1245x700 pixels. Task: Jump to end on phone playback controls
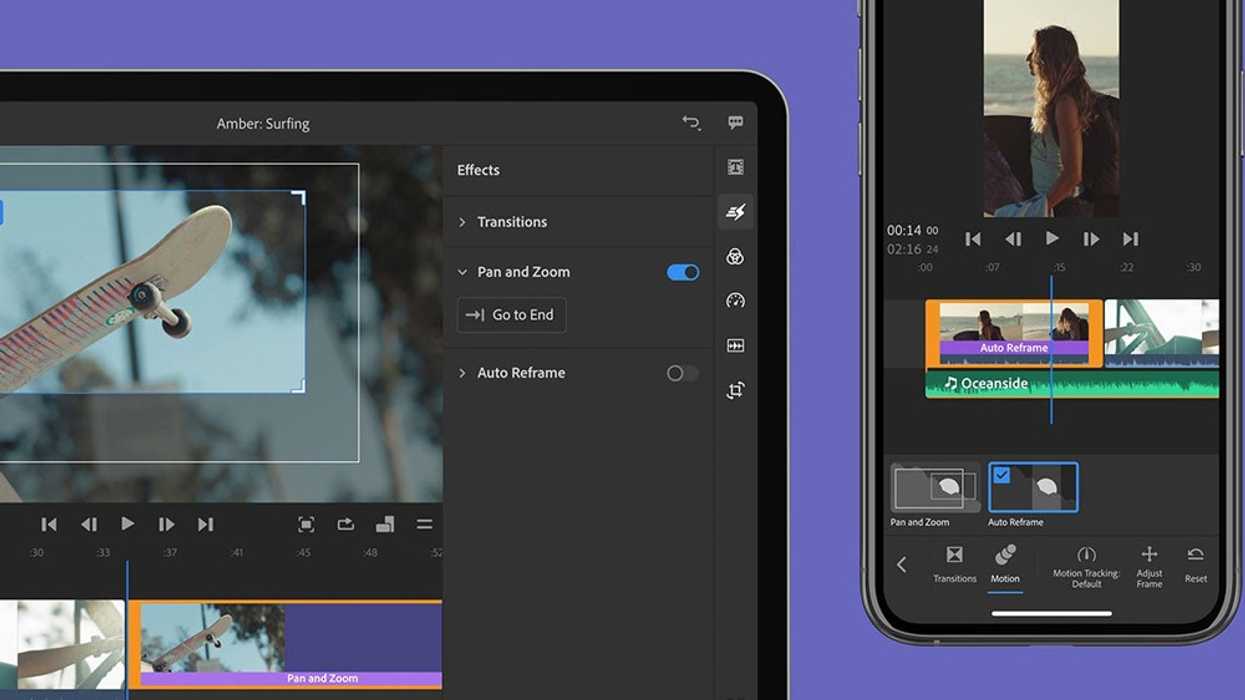click(1130, 239)
